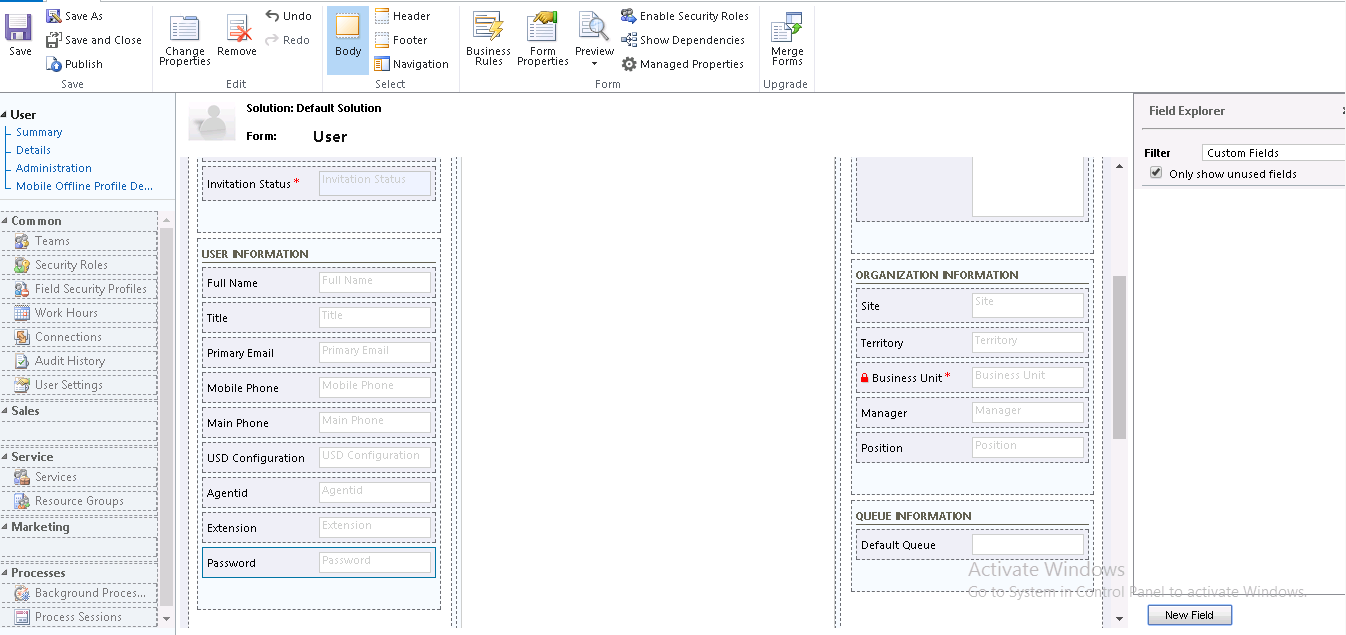
Task: Open the Summary tab link
Action: [x=39, y=132]
